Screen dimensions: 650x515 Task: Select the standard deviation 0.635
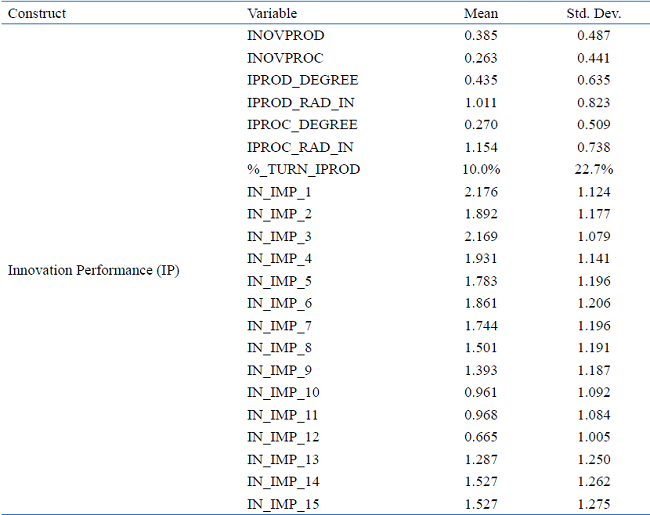594,80
